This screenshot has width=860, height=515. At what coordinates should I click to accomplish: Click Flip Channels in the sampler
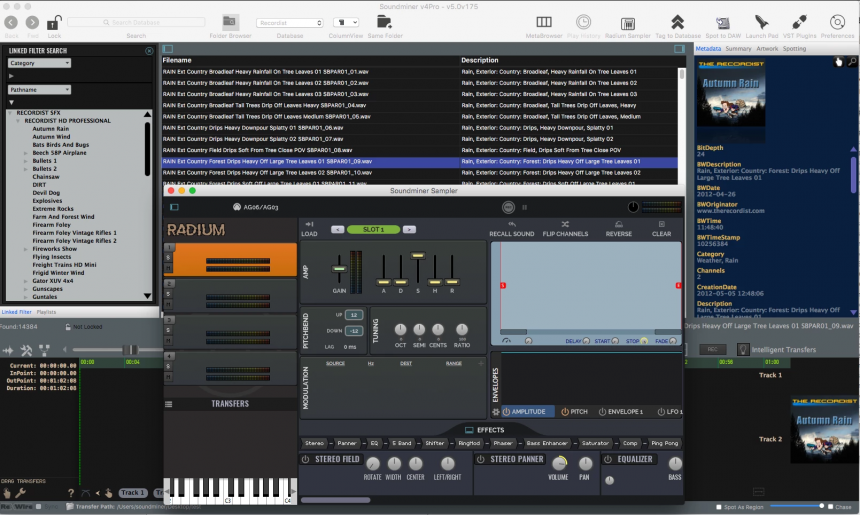point(565,229)
